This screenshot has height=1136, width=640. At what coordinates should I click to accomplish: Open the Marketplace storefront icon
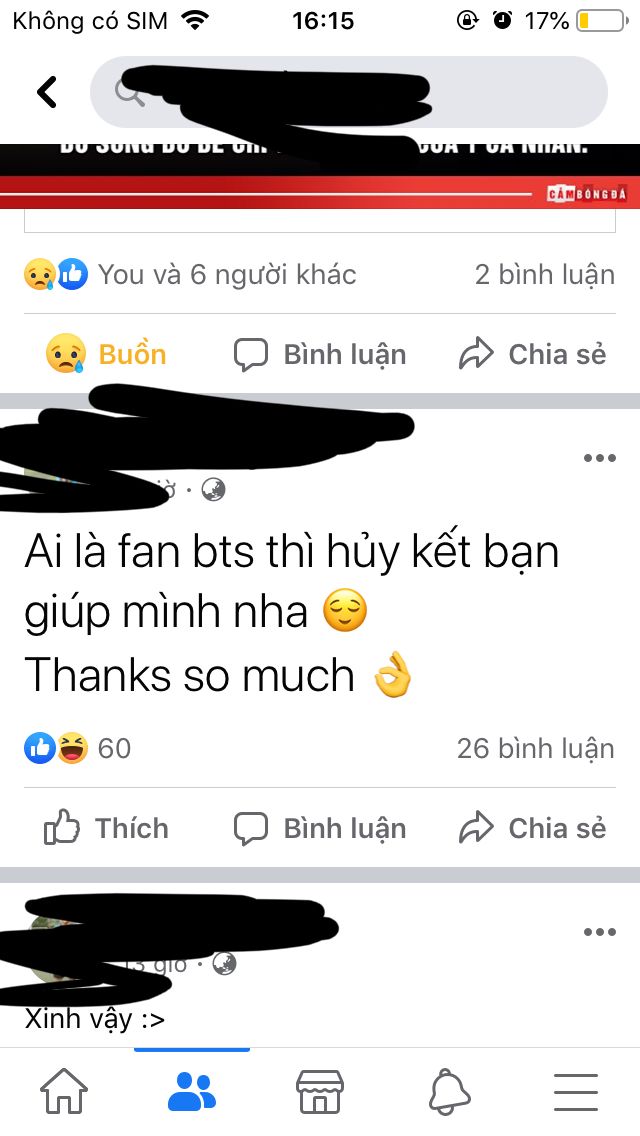320,1092
